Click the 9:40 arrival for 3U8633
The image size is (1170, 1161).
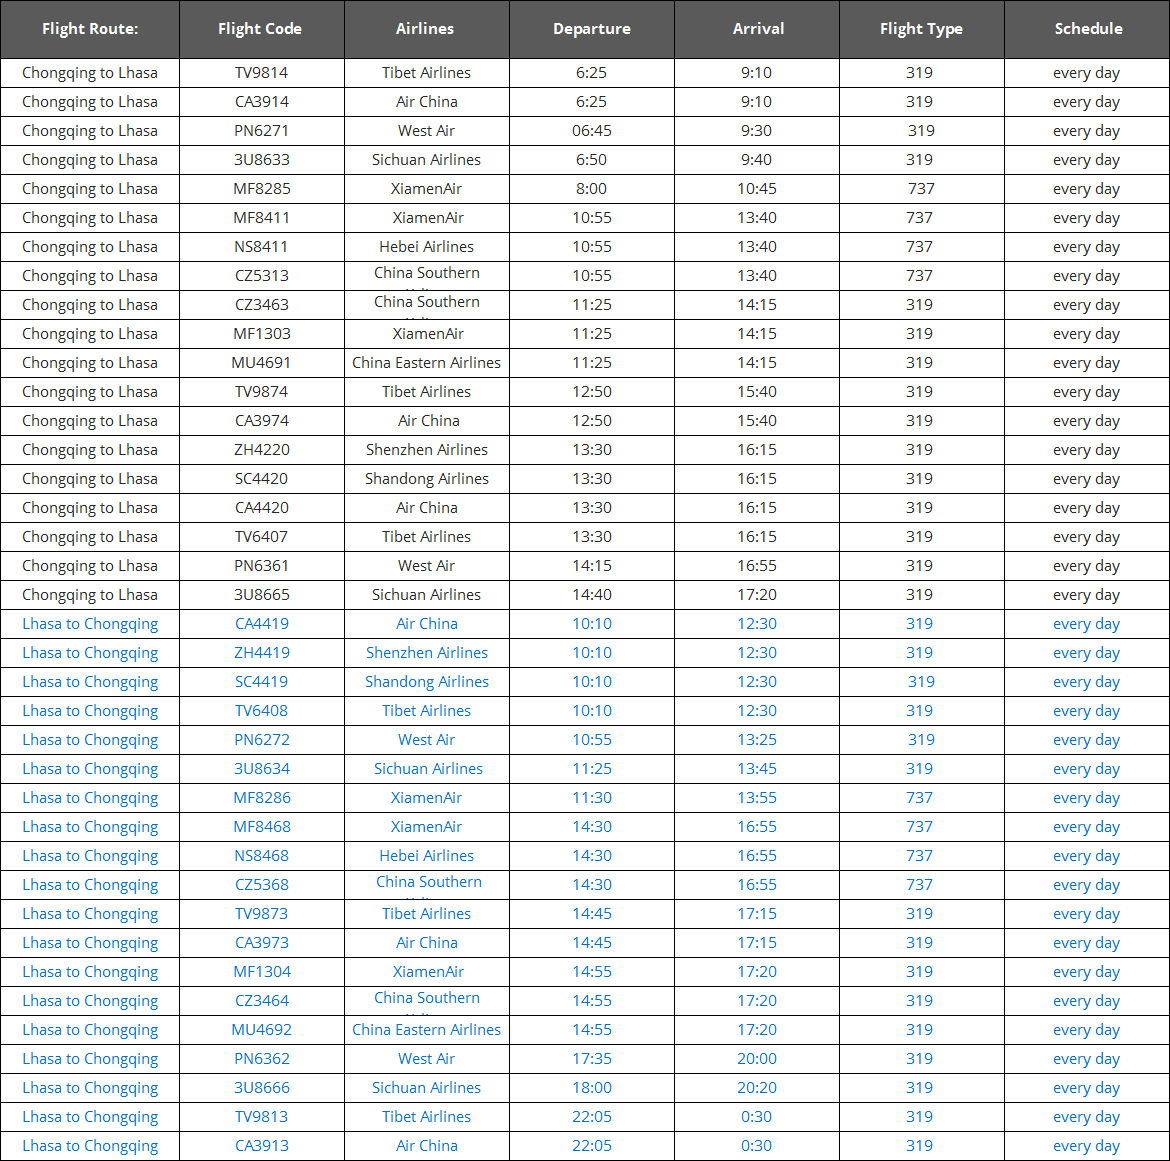tap(757, 160)
